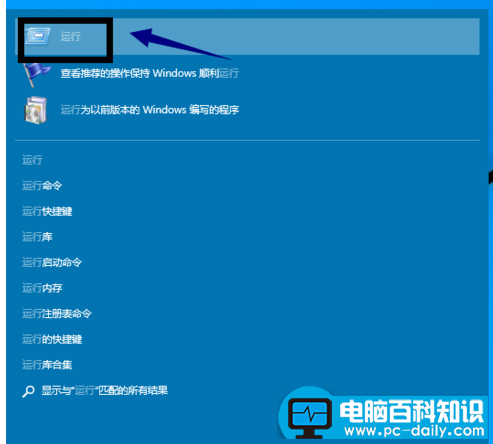The width and height of the screenshot is (493, 444).
Task: Click the program compatibility disc icon
Action: click(35, 110)
